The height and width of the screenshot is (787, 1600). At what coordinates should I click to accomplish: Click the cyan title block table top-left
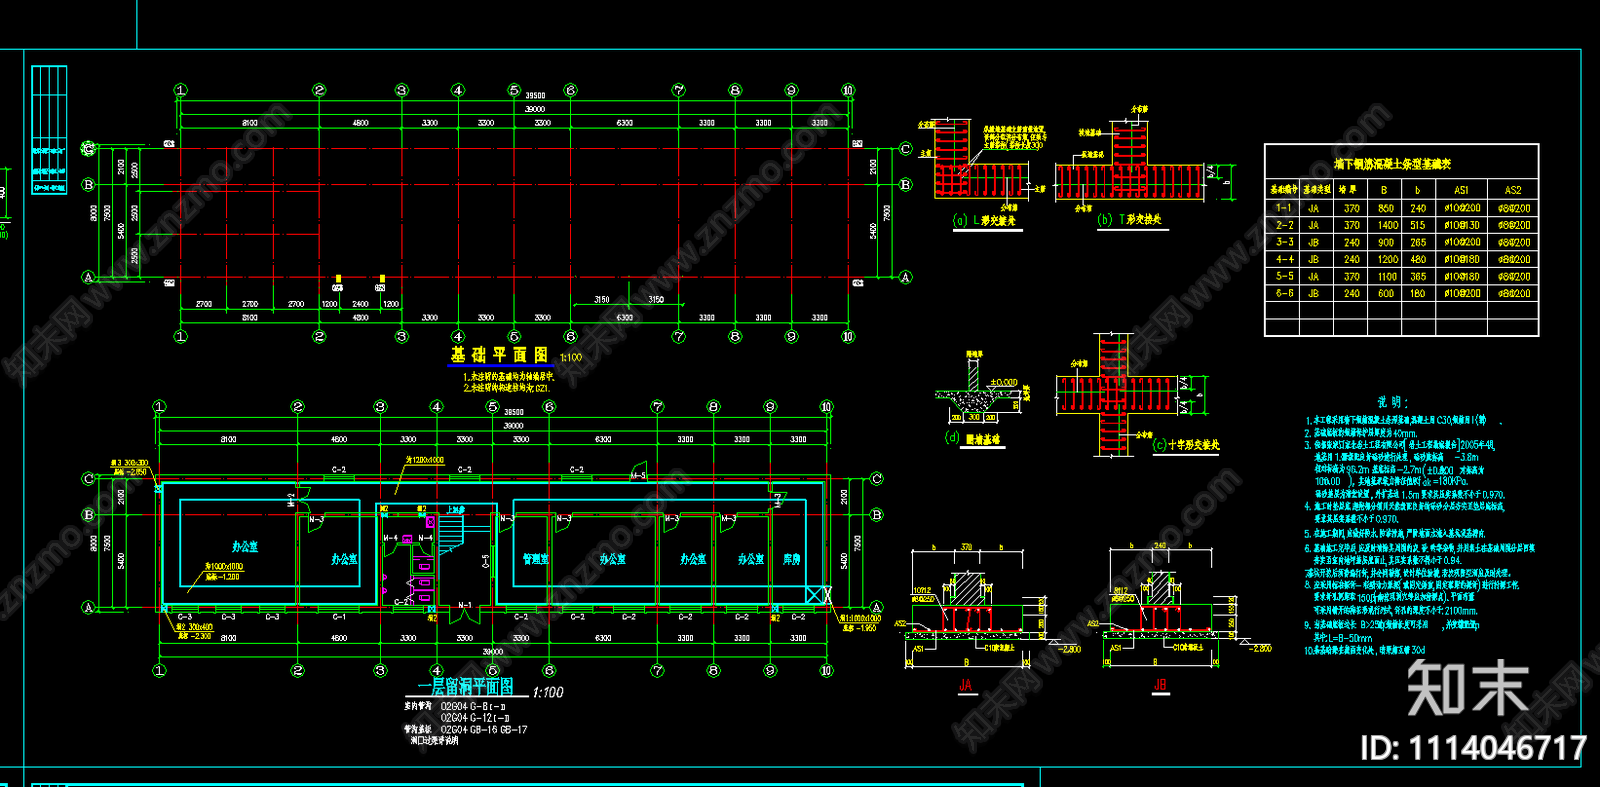click(49, 130)
